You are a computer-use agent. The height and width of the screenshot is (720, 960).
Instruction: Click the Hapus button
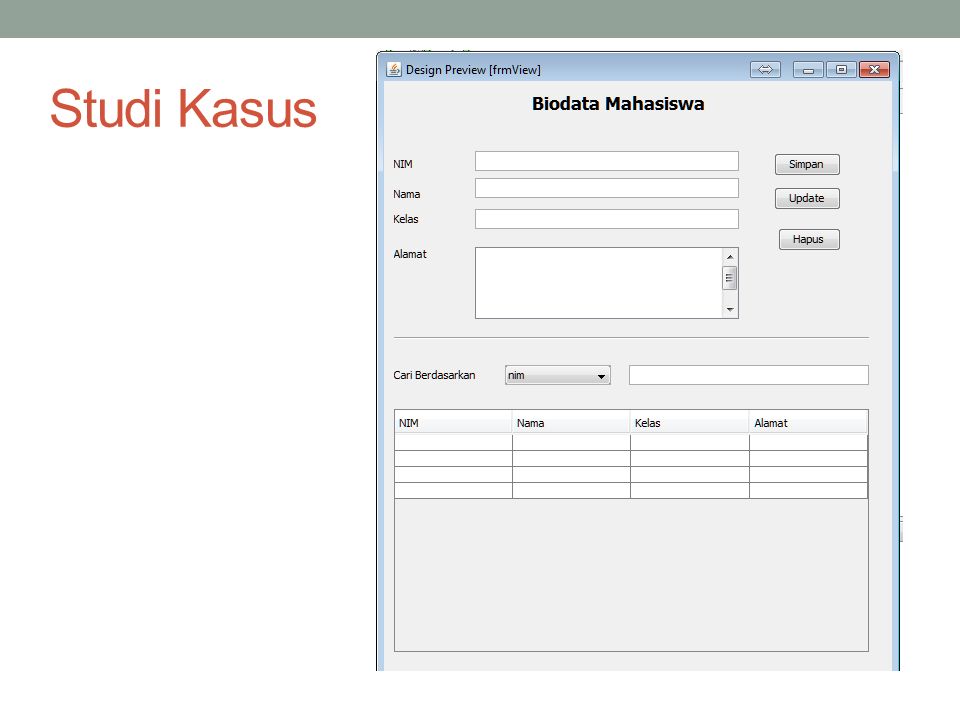click(x=809, y=239)
